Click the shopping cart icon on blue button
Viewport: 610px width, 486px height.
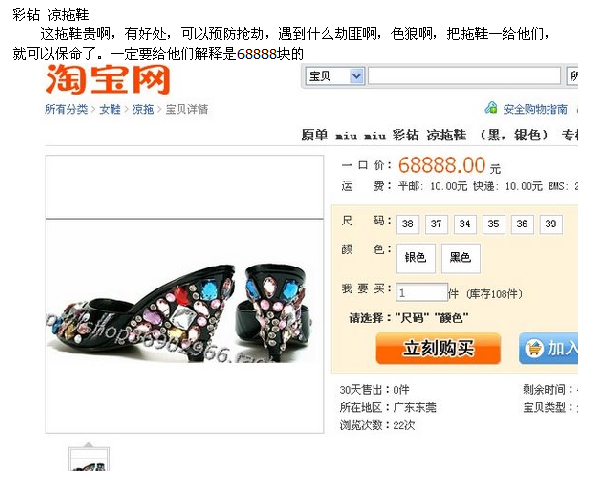pos(534,348)
